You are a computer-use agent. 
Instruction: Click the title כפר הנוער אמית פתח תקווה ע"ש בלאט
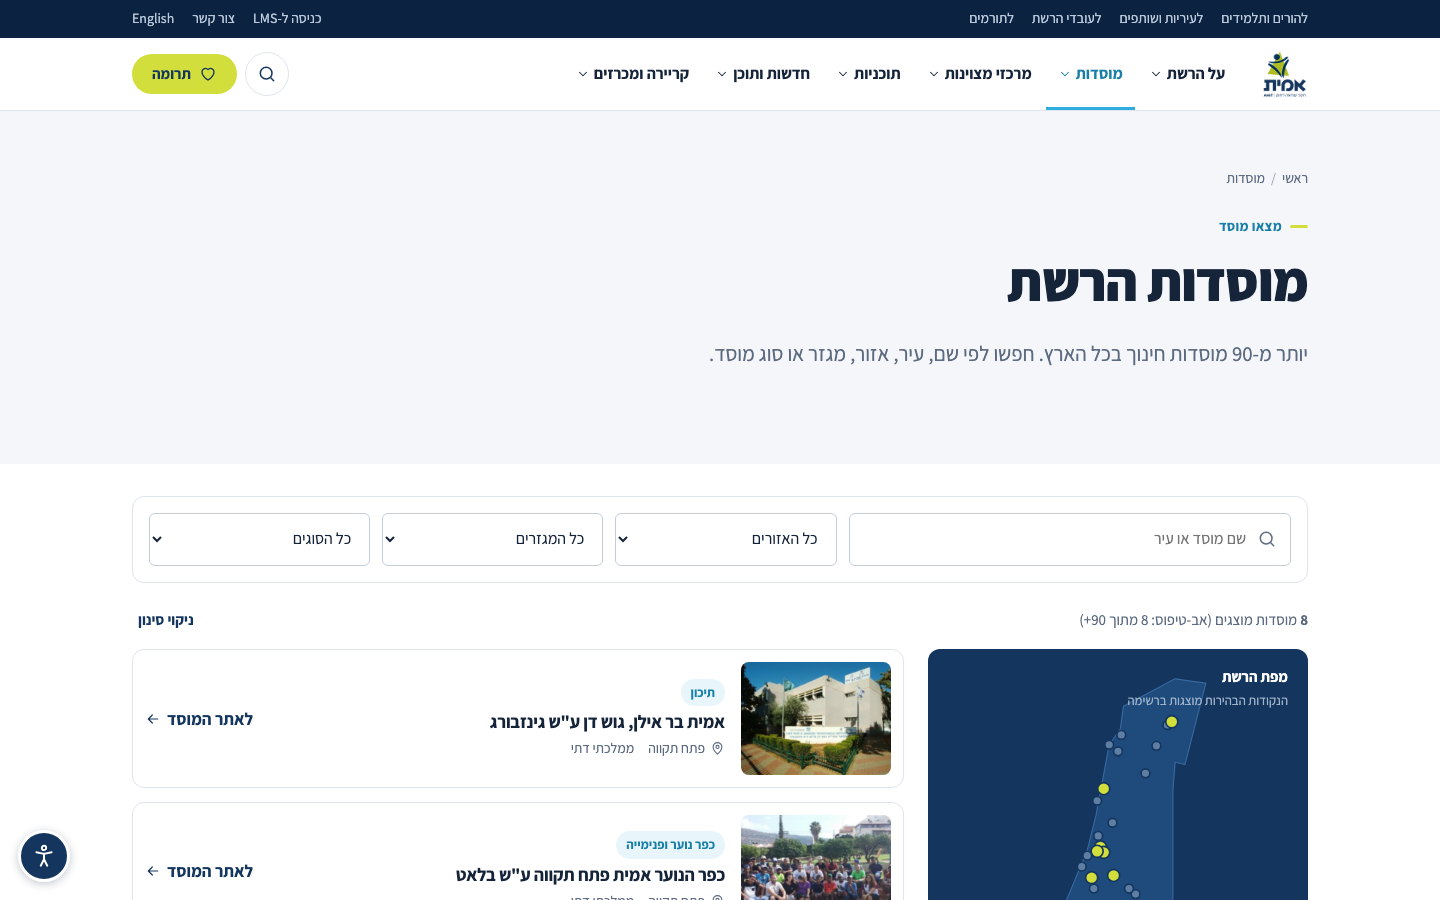(x=590, y=875)
